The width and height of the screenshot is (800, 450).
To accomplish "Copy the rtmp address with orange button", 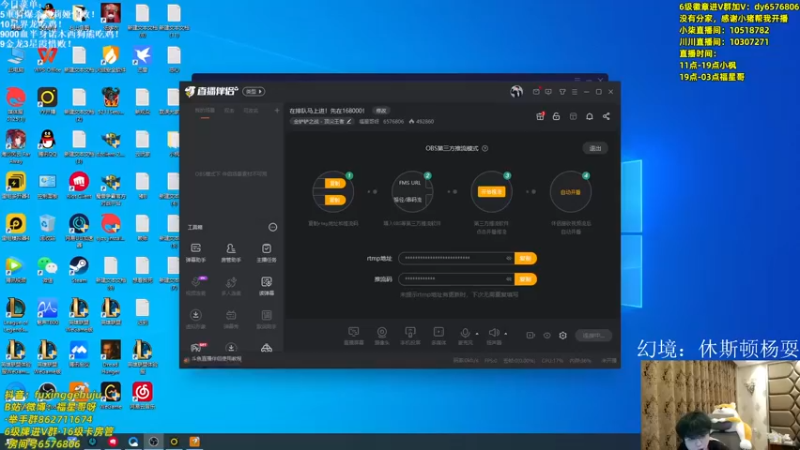I will 526,259.
